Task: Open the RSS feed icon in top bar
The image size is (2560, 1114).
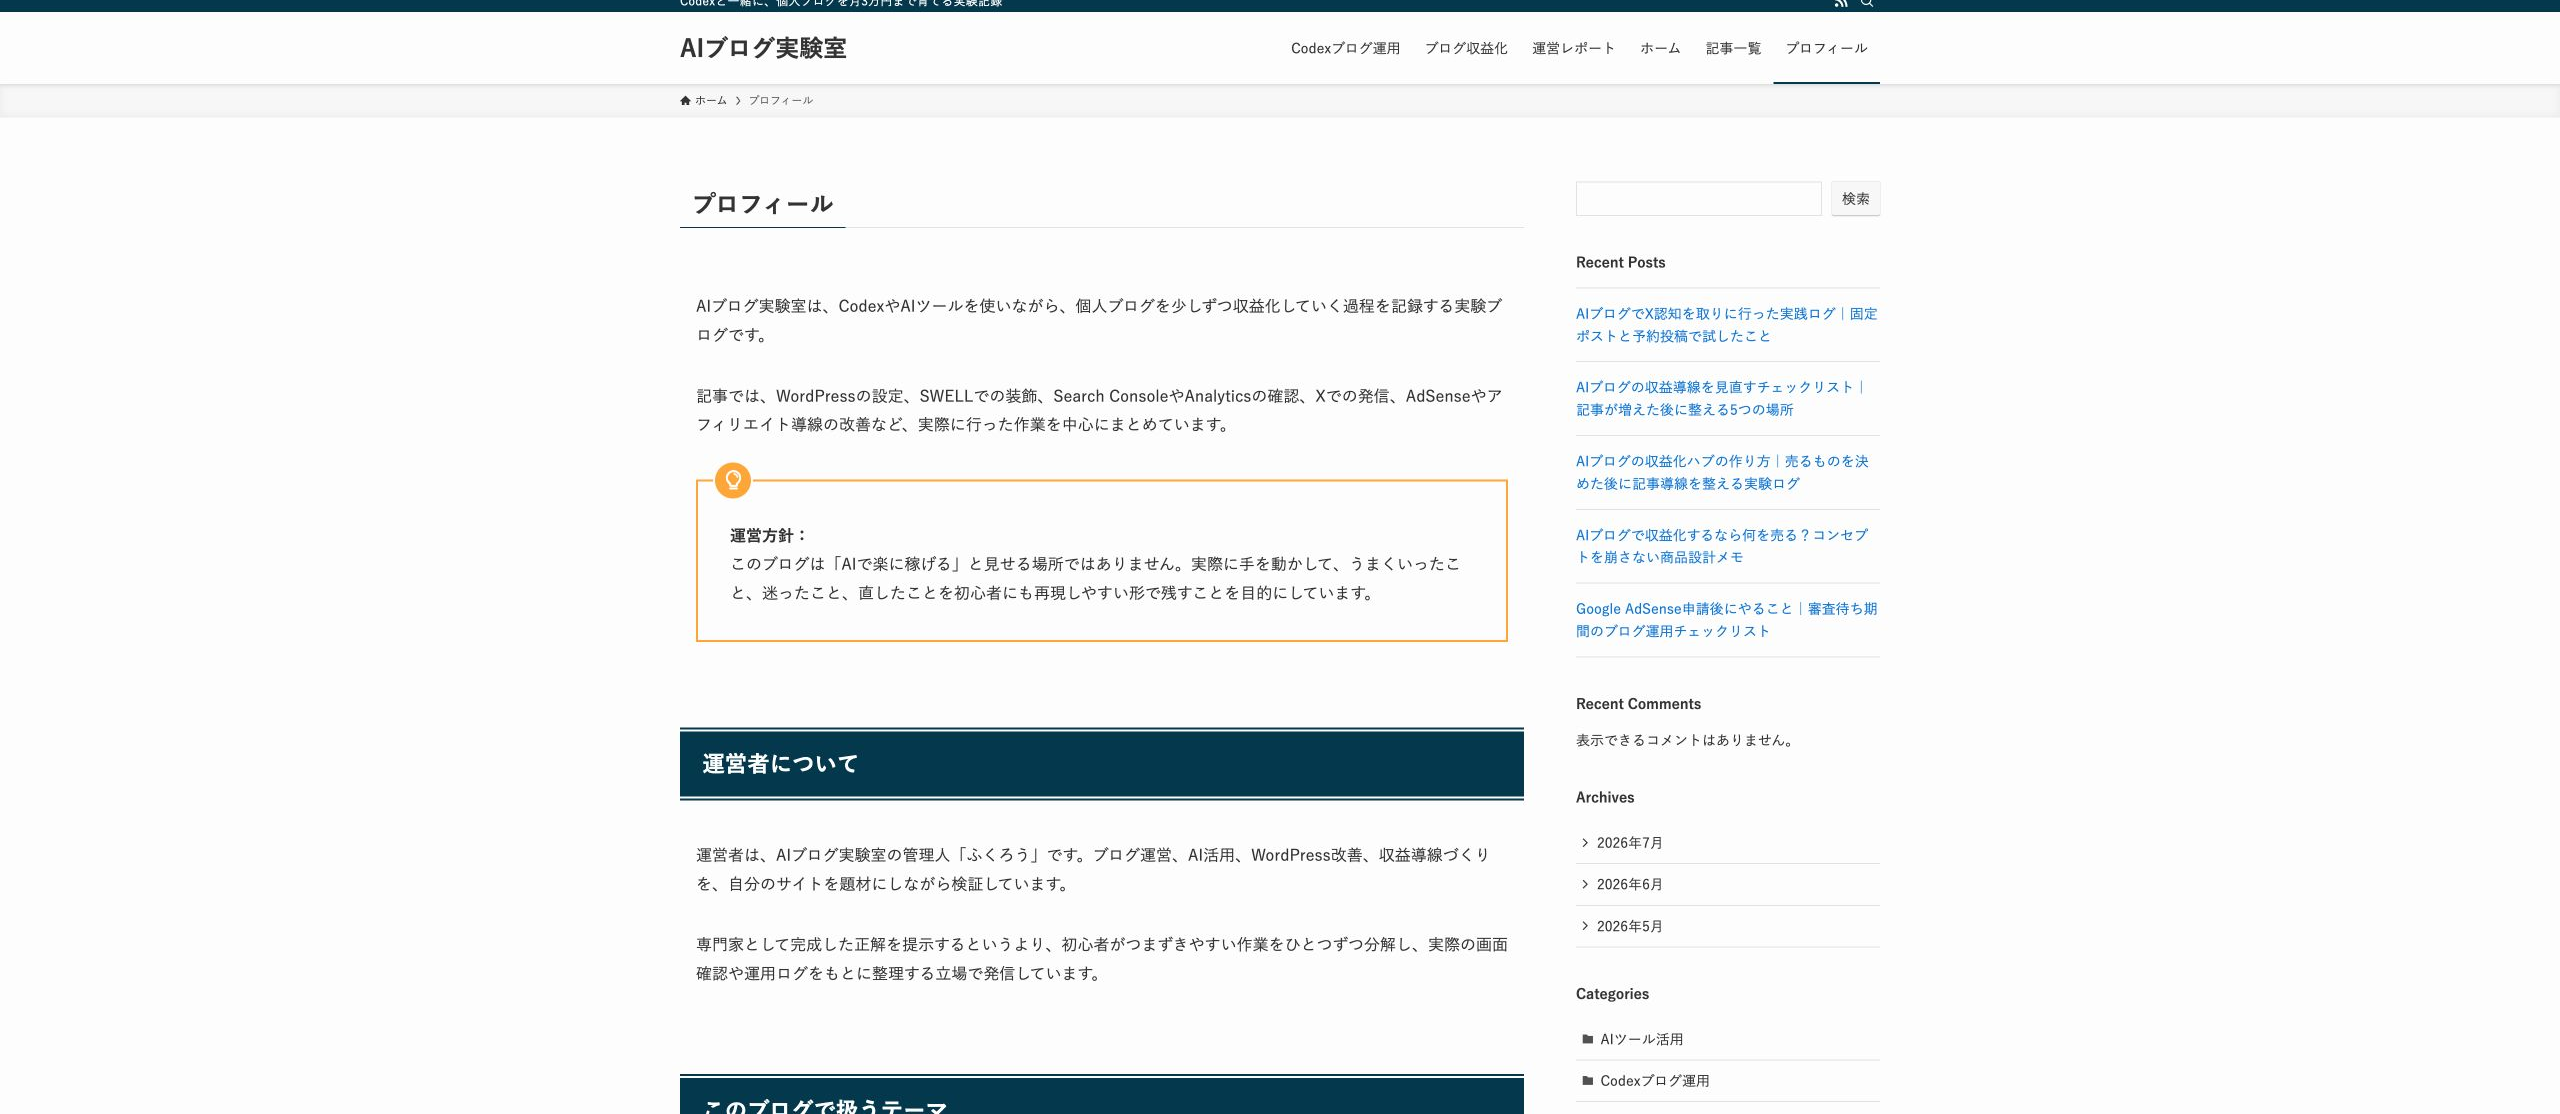Action: 1841,3
